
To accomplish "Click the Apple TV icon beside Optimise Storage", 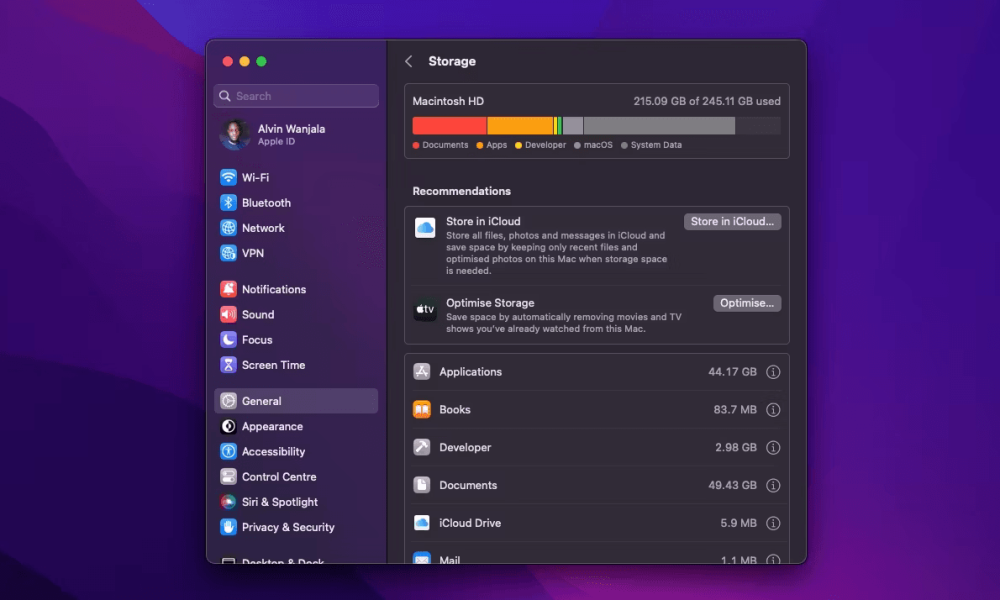I will coord(425,309).
